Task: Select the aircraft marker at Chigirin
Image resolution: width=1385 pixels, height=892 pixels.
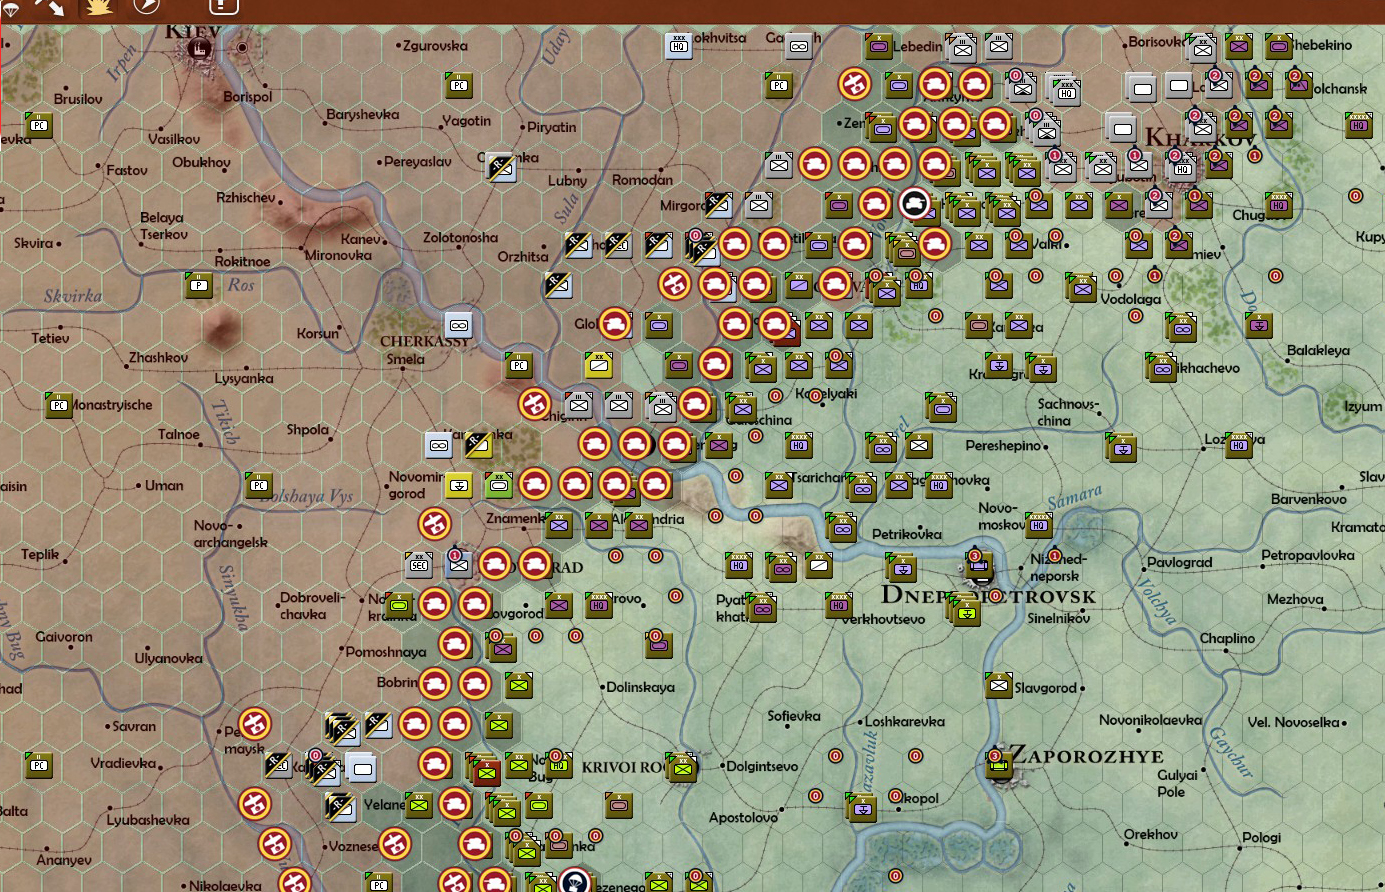Action: click(x=535, y=404)
